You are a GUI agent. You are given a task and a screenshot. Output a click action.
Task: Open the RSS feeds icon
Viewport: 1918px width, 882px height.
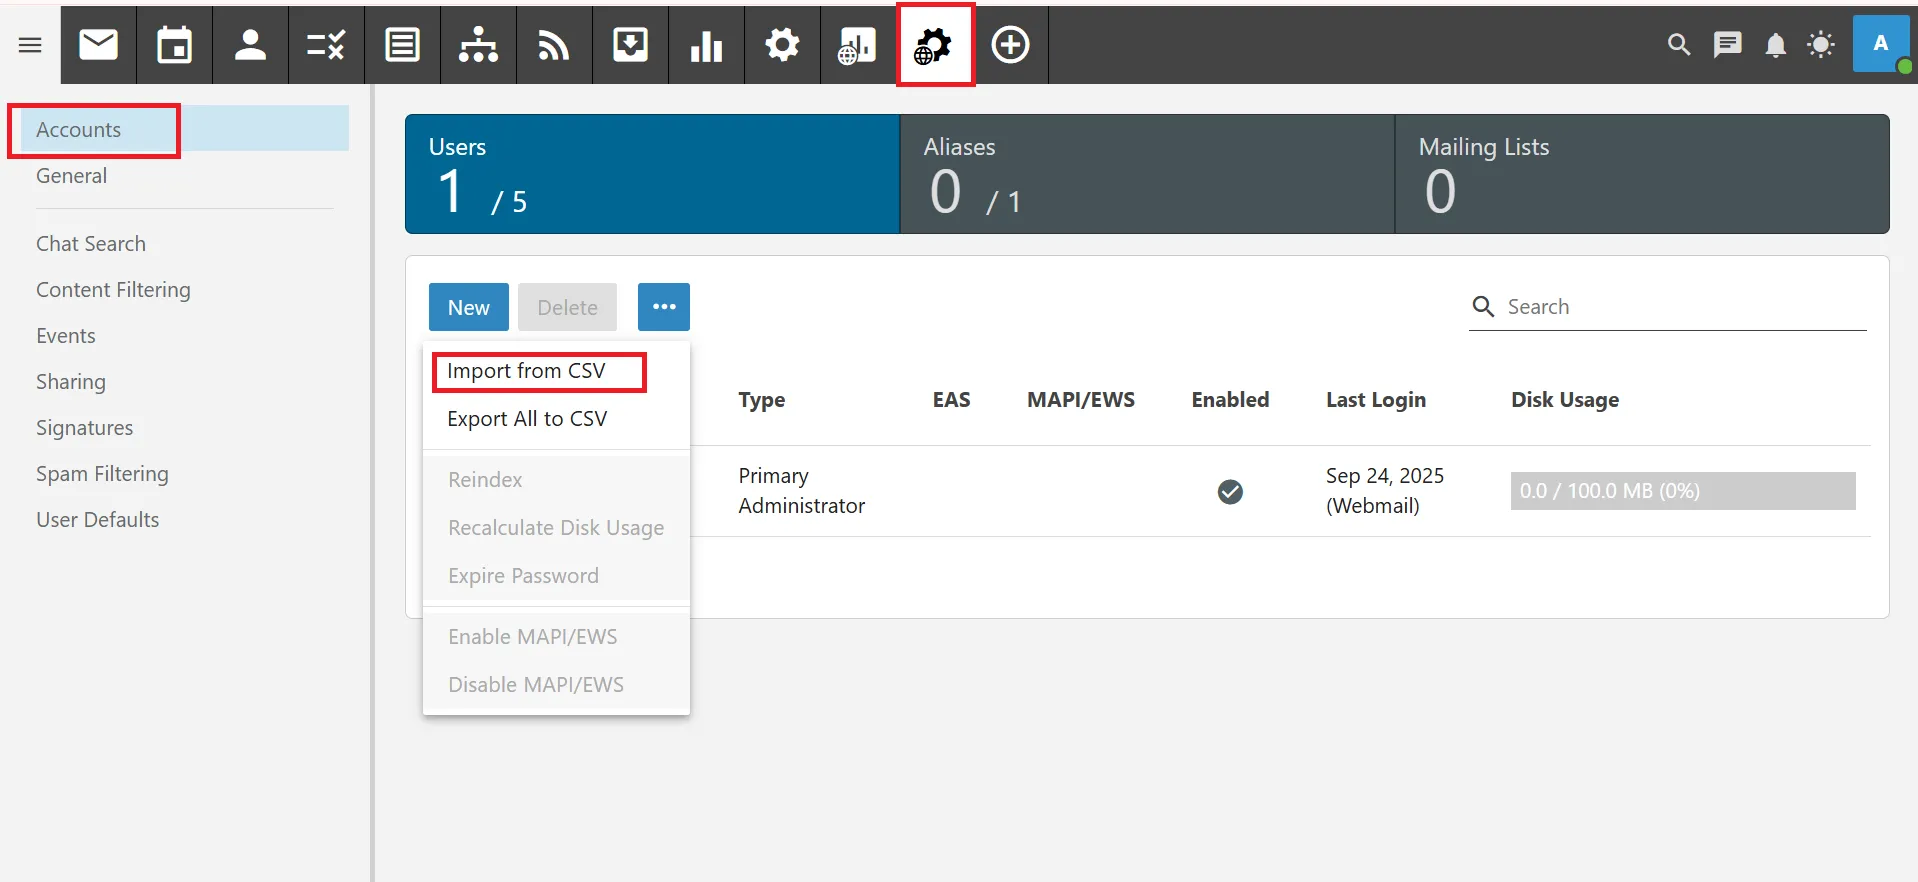click(554, 45)
